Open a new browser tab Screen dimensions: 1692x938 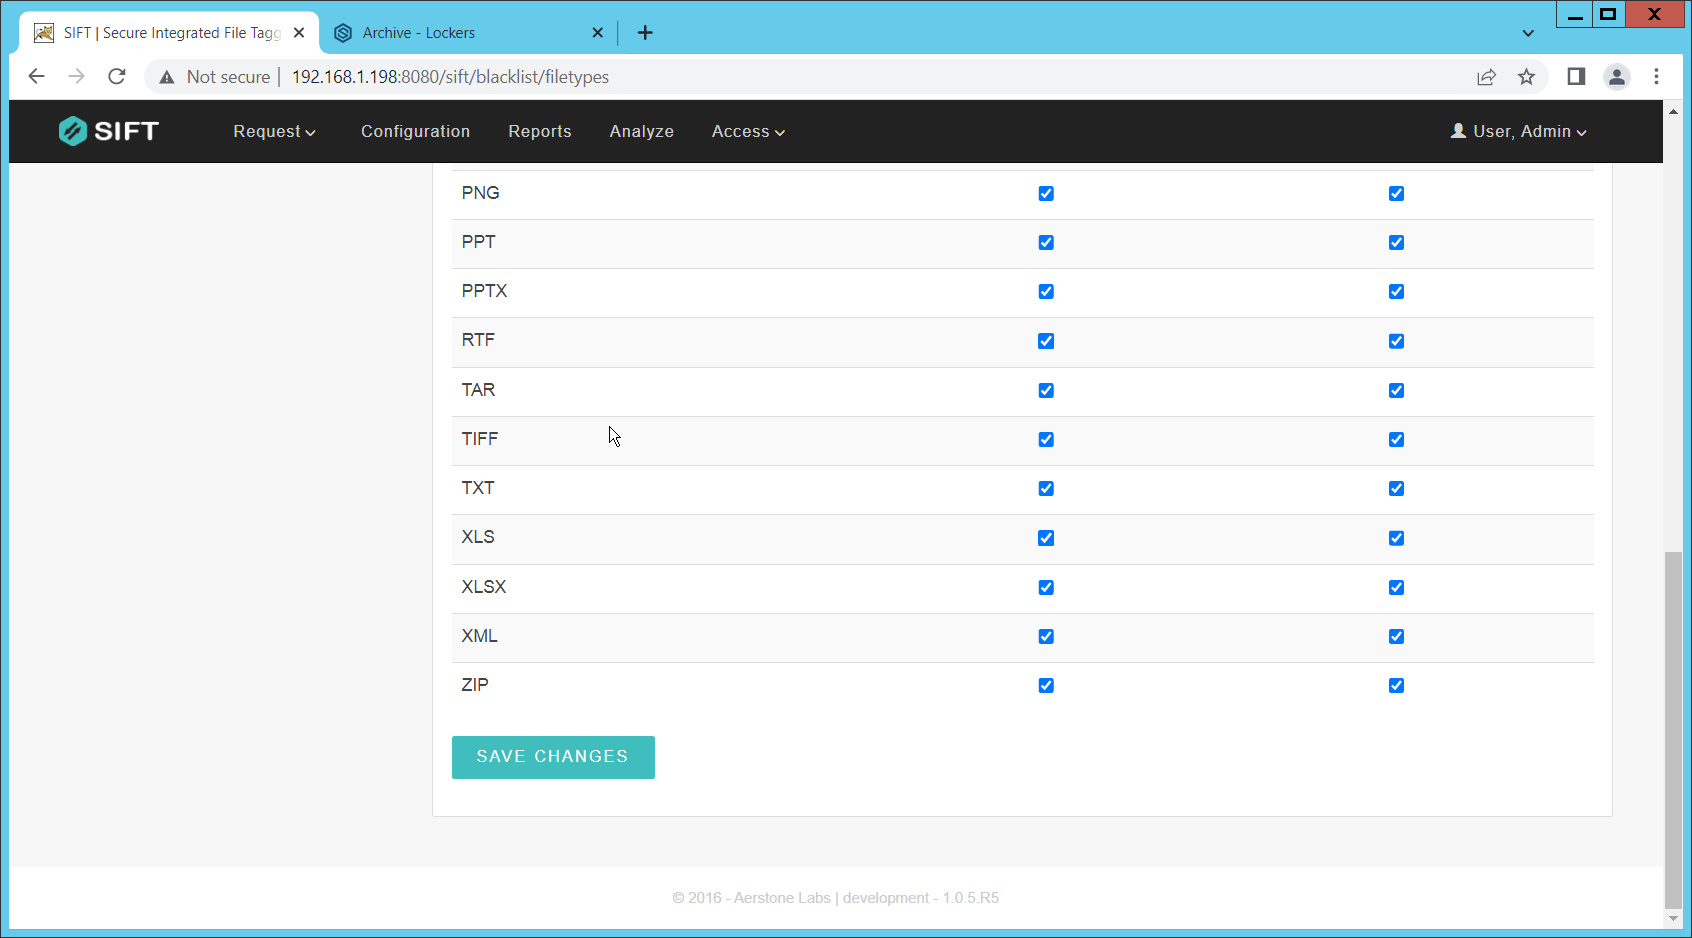(x=645, y=33)
